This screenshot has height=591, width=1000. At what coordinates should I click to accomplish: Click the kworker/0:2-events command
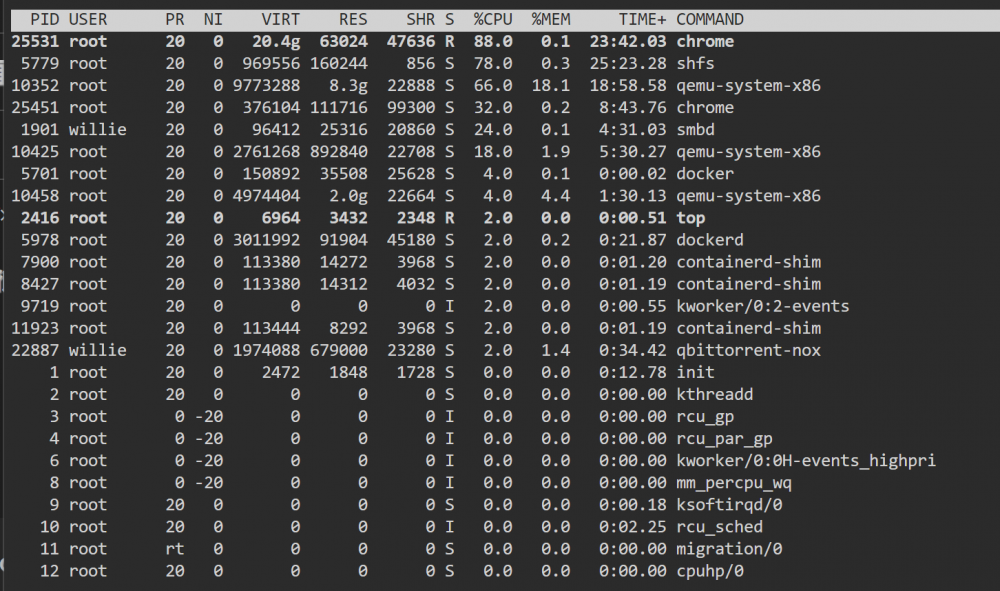coord(763,306)
